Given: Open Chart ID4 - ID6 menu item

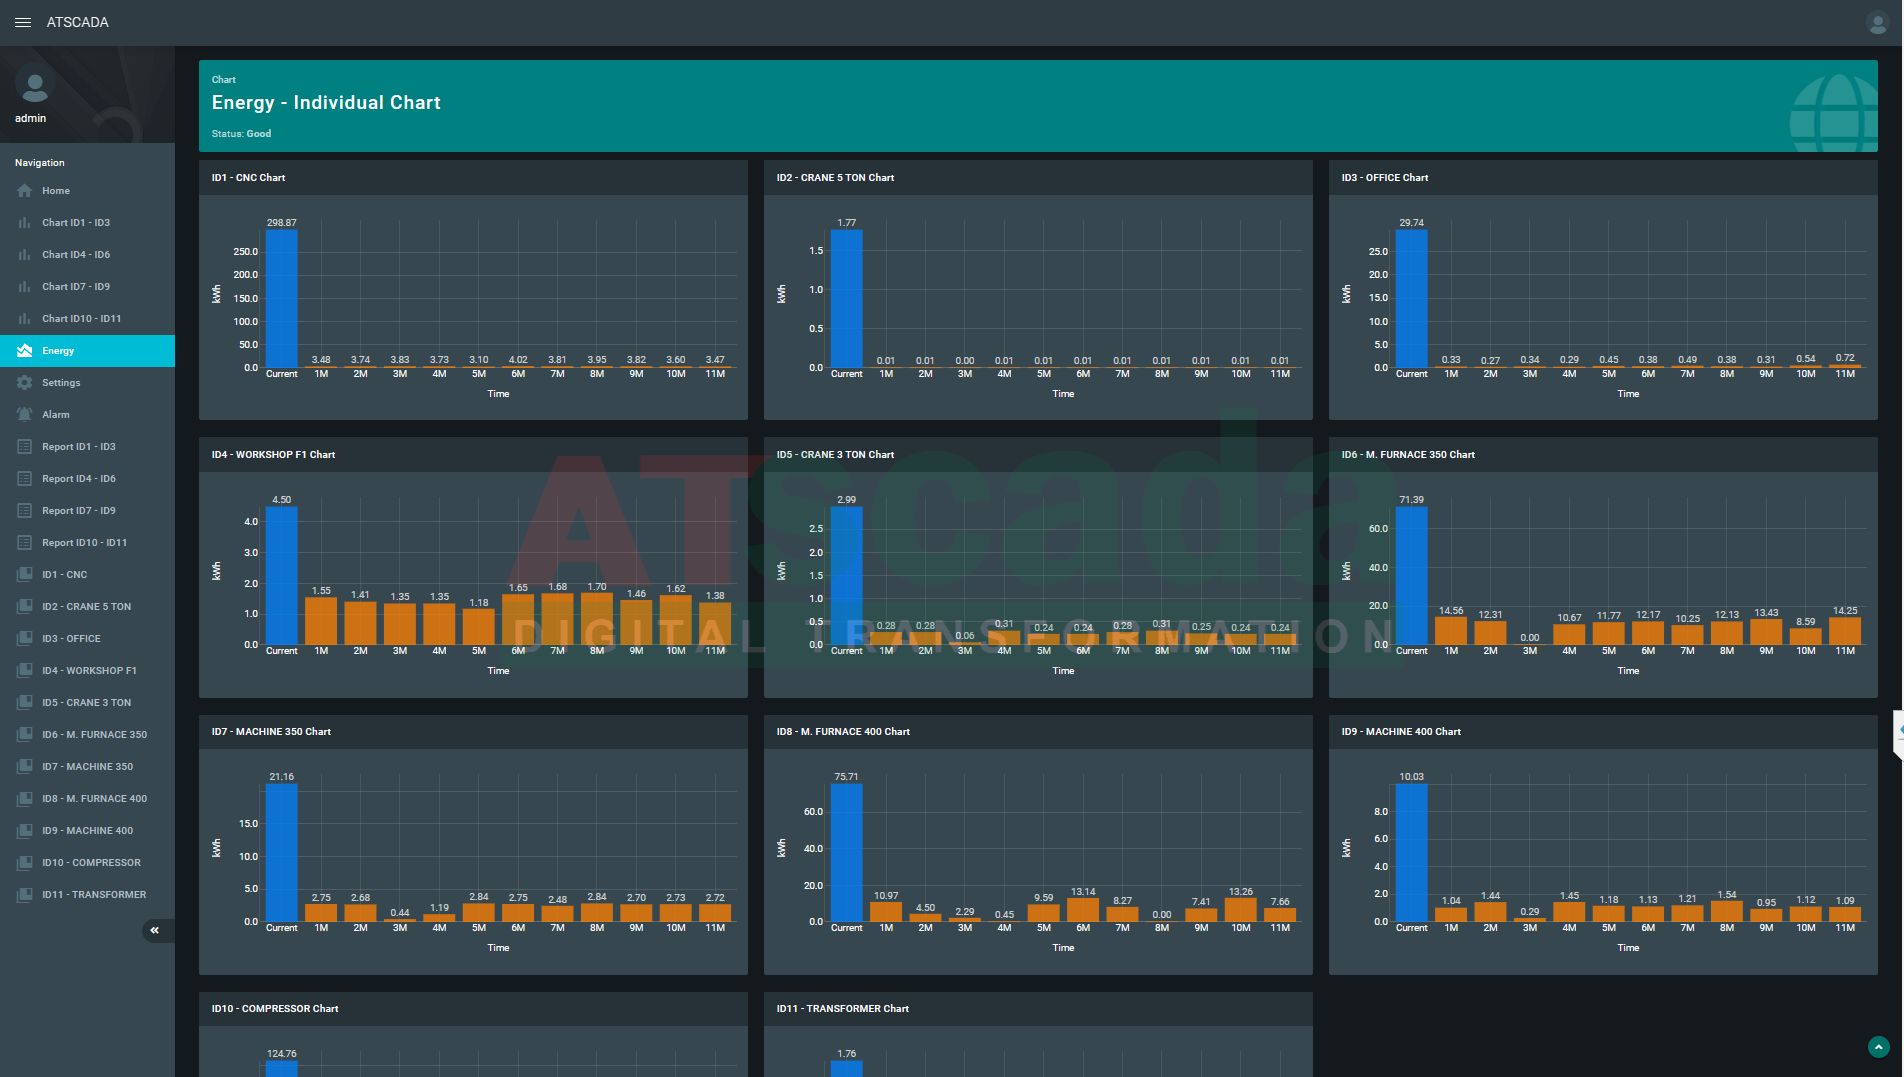Looking at the screenshot, I should [76, 255].
